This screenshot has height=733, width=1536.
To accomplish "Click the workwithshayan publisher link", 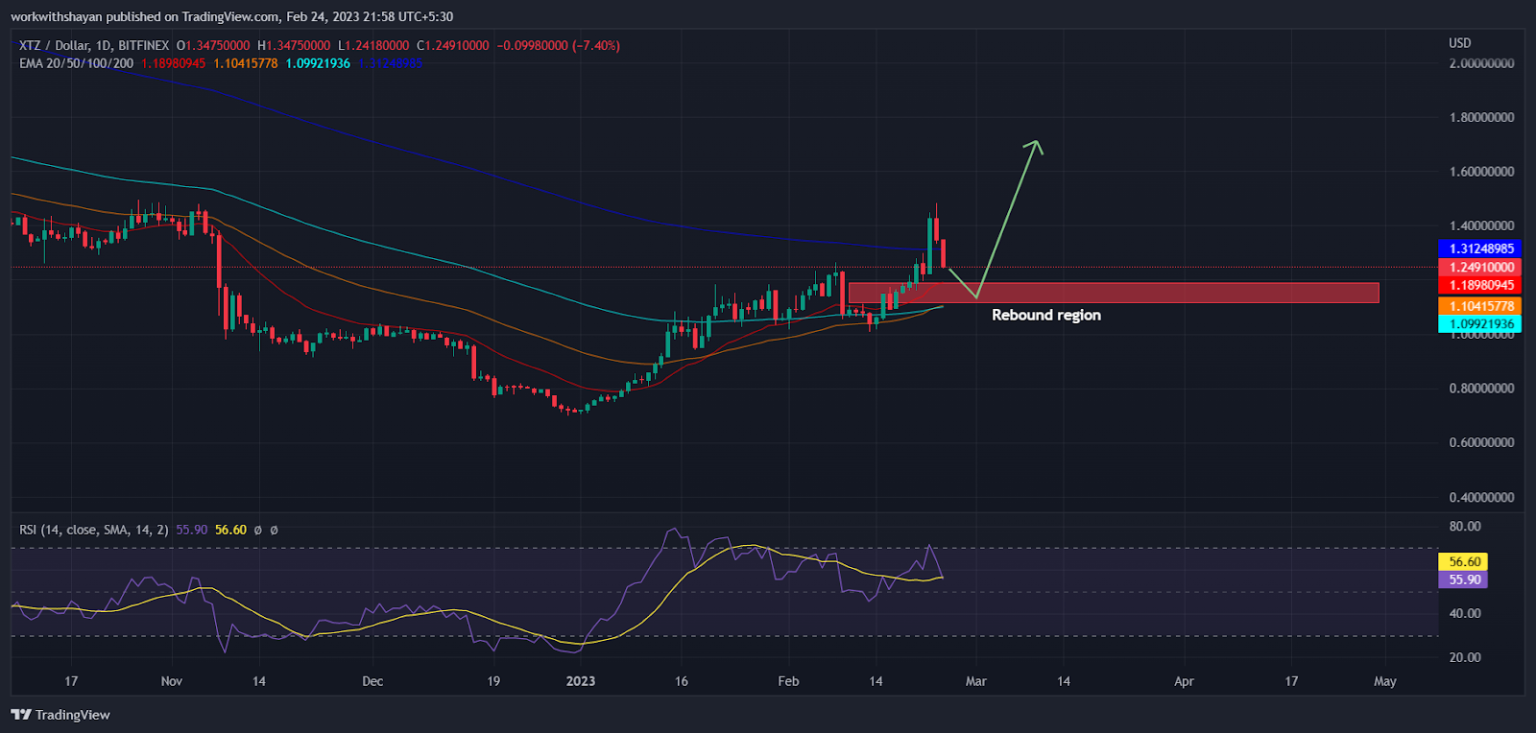I will (x=55, y=14).
